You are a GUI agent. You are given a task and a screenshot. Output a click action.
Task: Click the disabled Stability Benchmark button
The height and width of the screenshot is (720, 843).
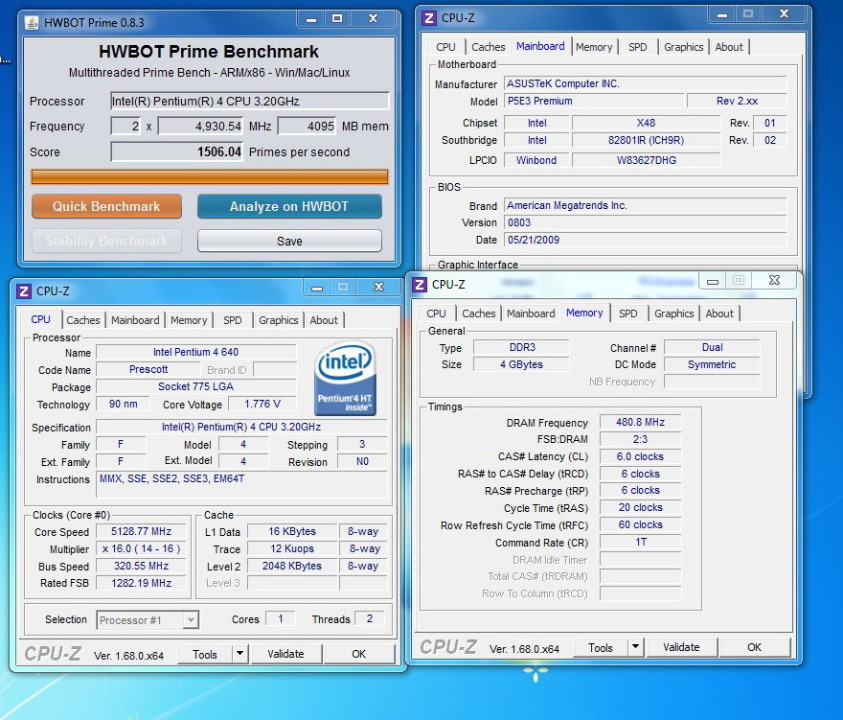[106, 241]
